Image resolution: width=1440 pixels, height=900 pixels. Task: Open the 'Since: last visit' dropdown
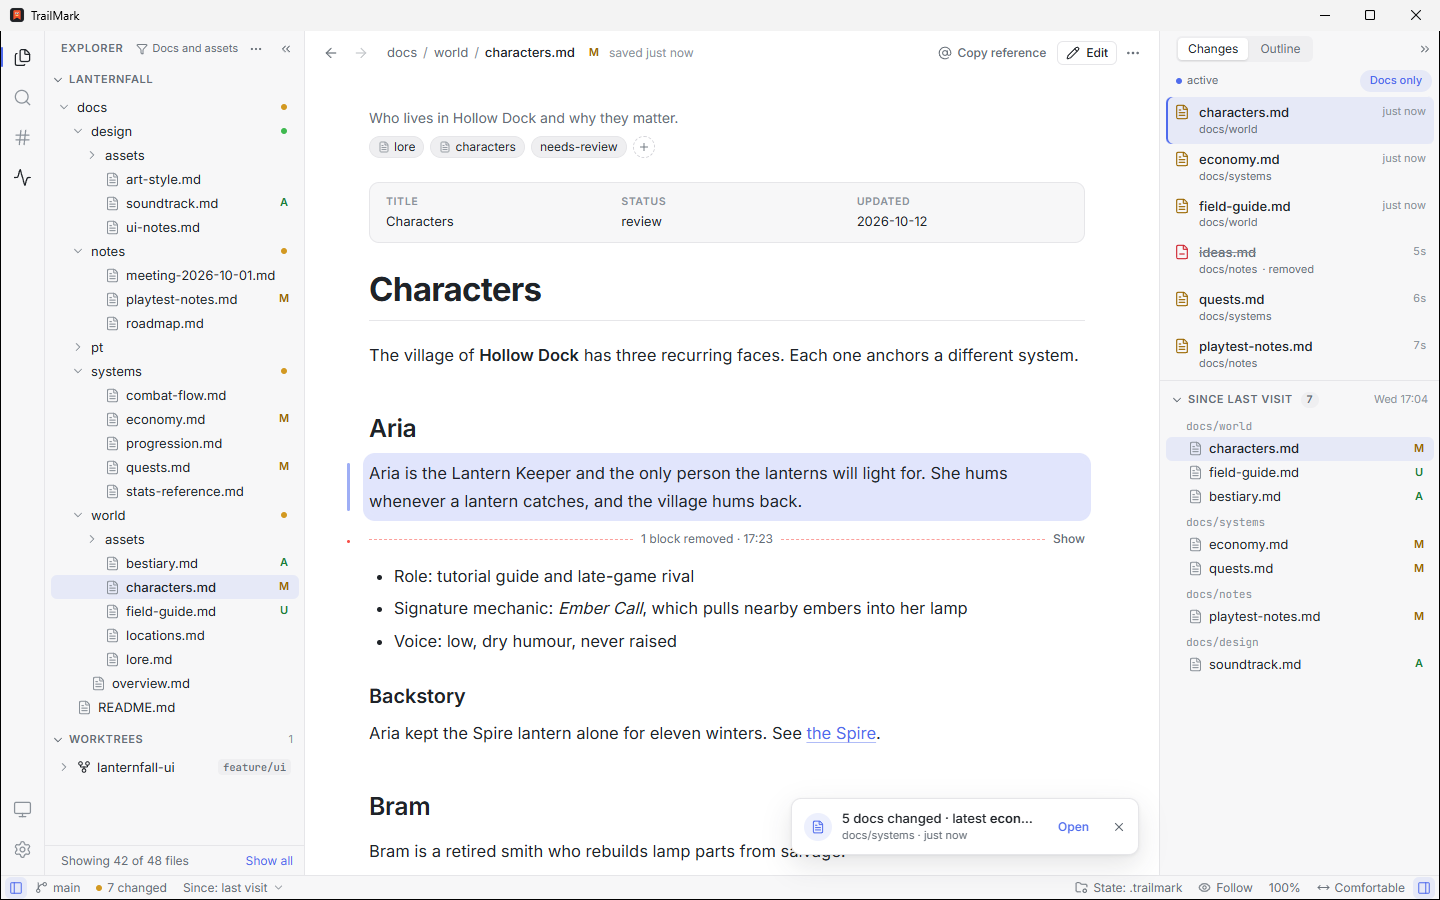pos(233,888)
